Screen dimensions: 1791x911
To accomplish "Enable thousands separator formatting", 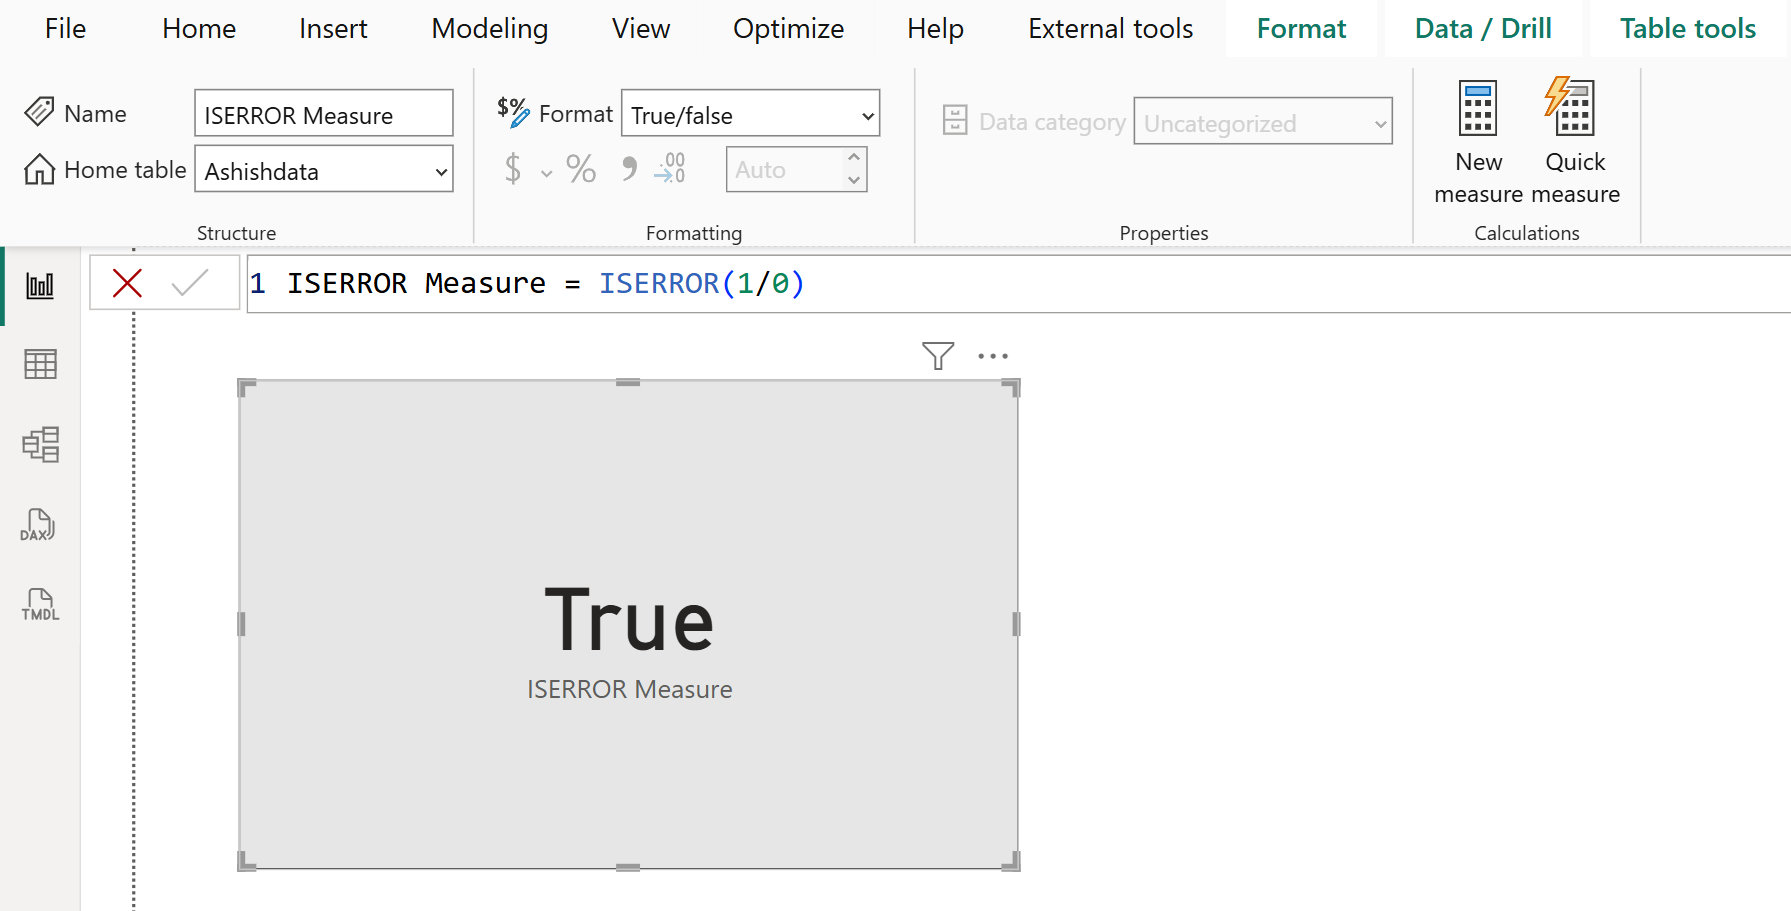I will click(x=627, y=169).
